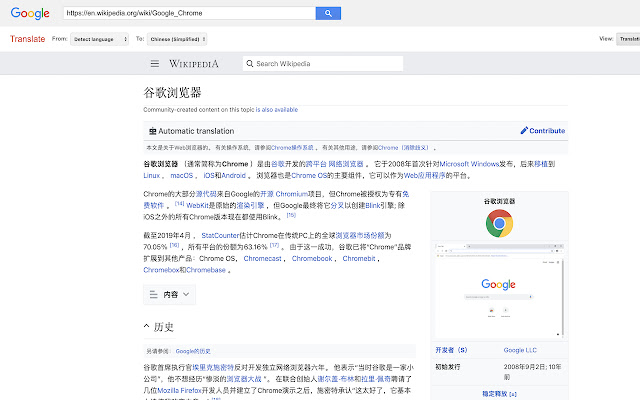Click the 谷歌浏览器 article heading

click(x=172, y=93)
